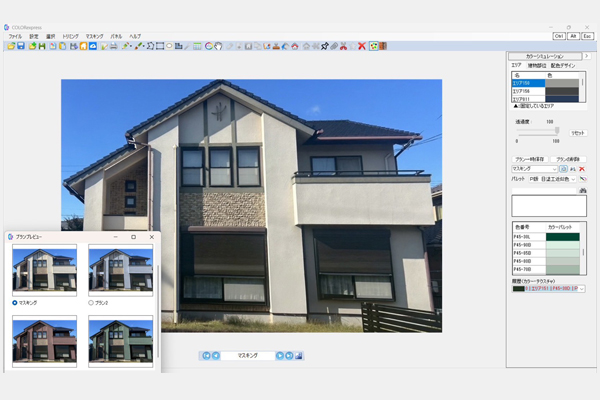Click the open folder icon in toolbar

[x=11, y=46]
